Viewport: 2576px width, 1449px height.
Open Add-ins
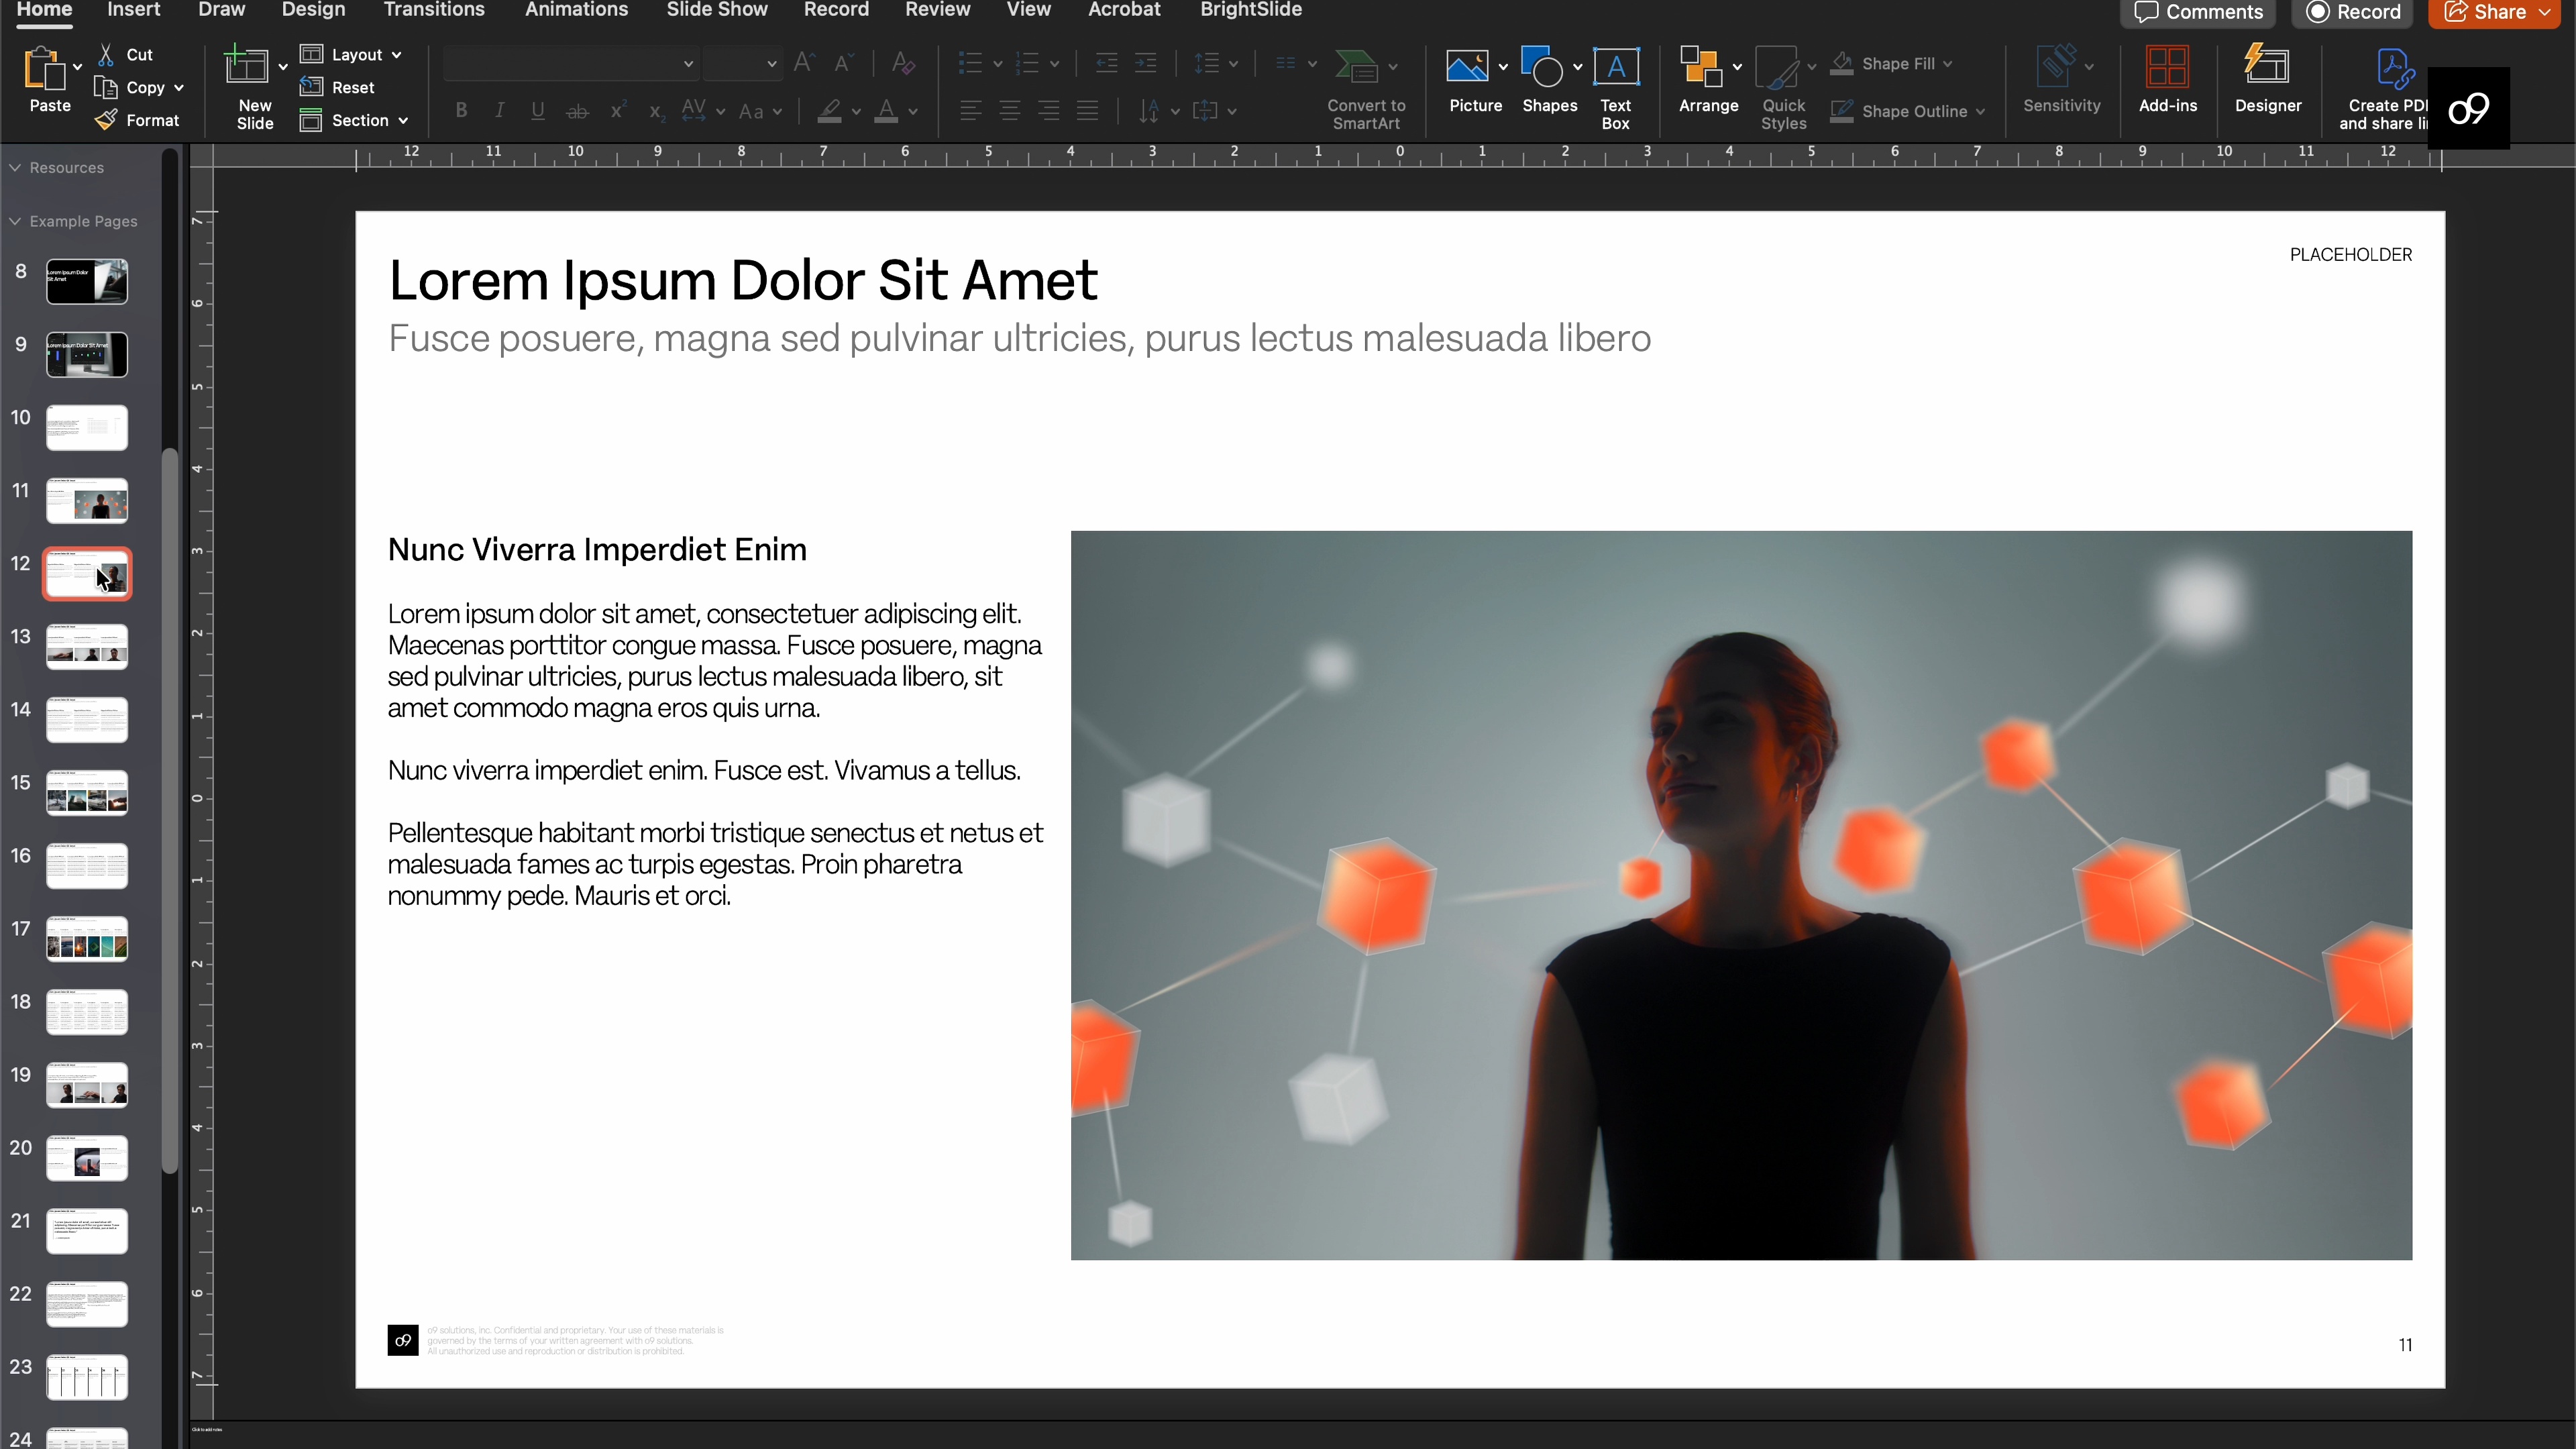(x=2168, y=66)
